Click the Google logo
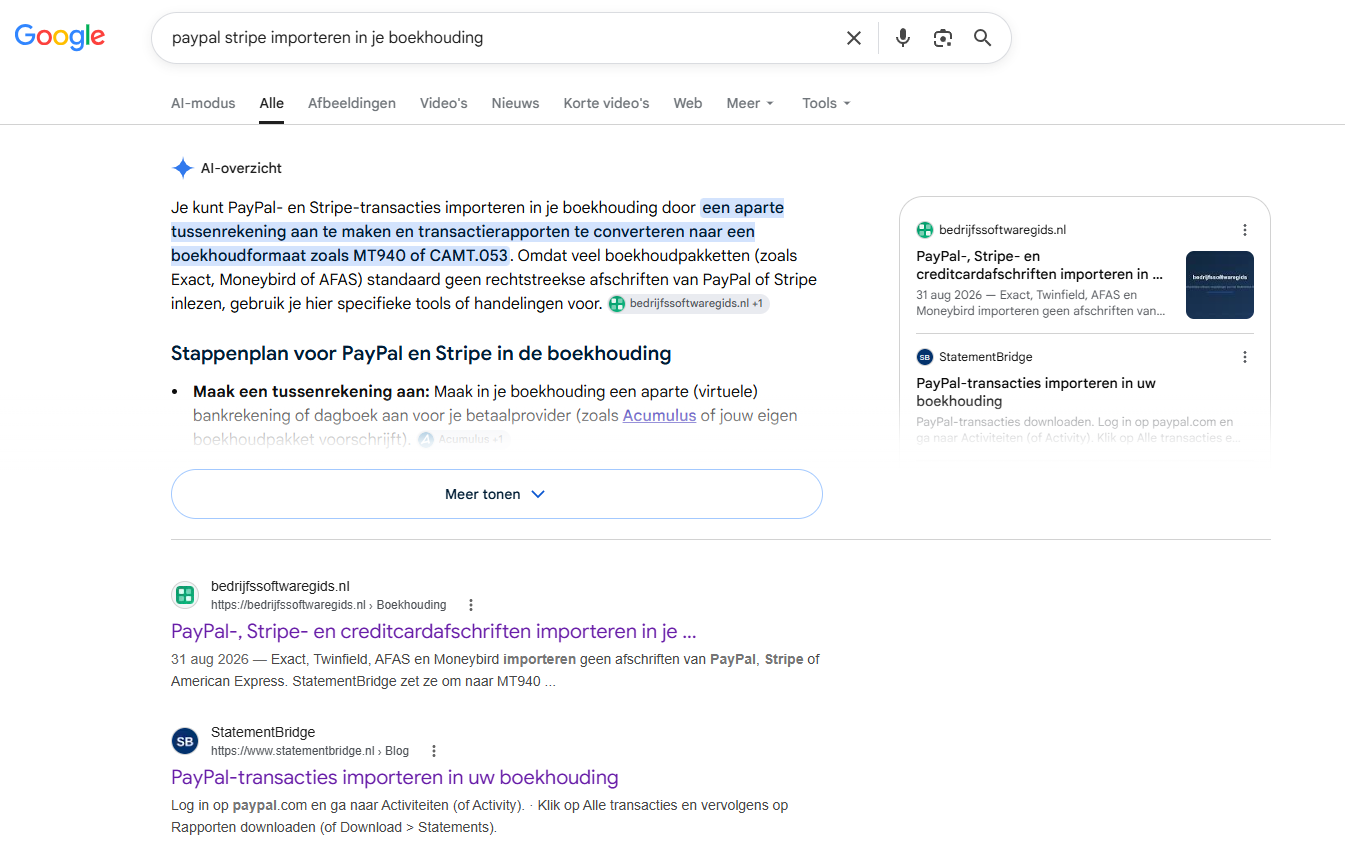1345x853 pixels. coord(60,37)
